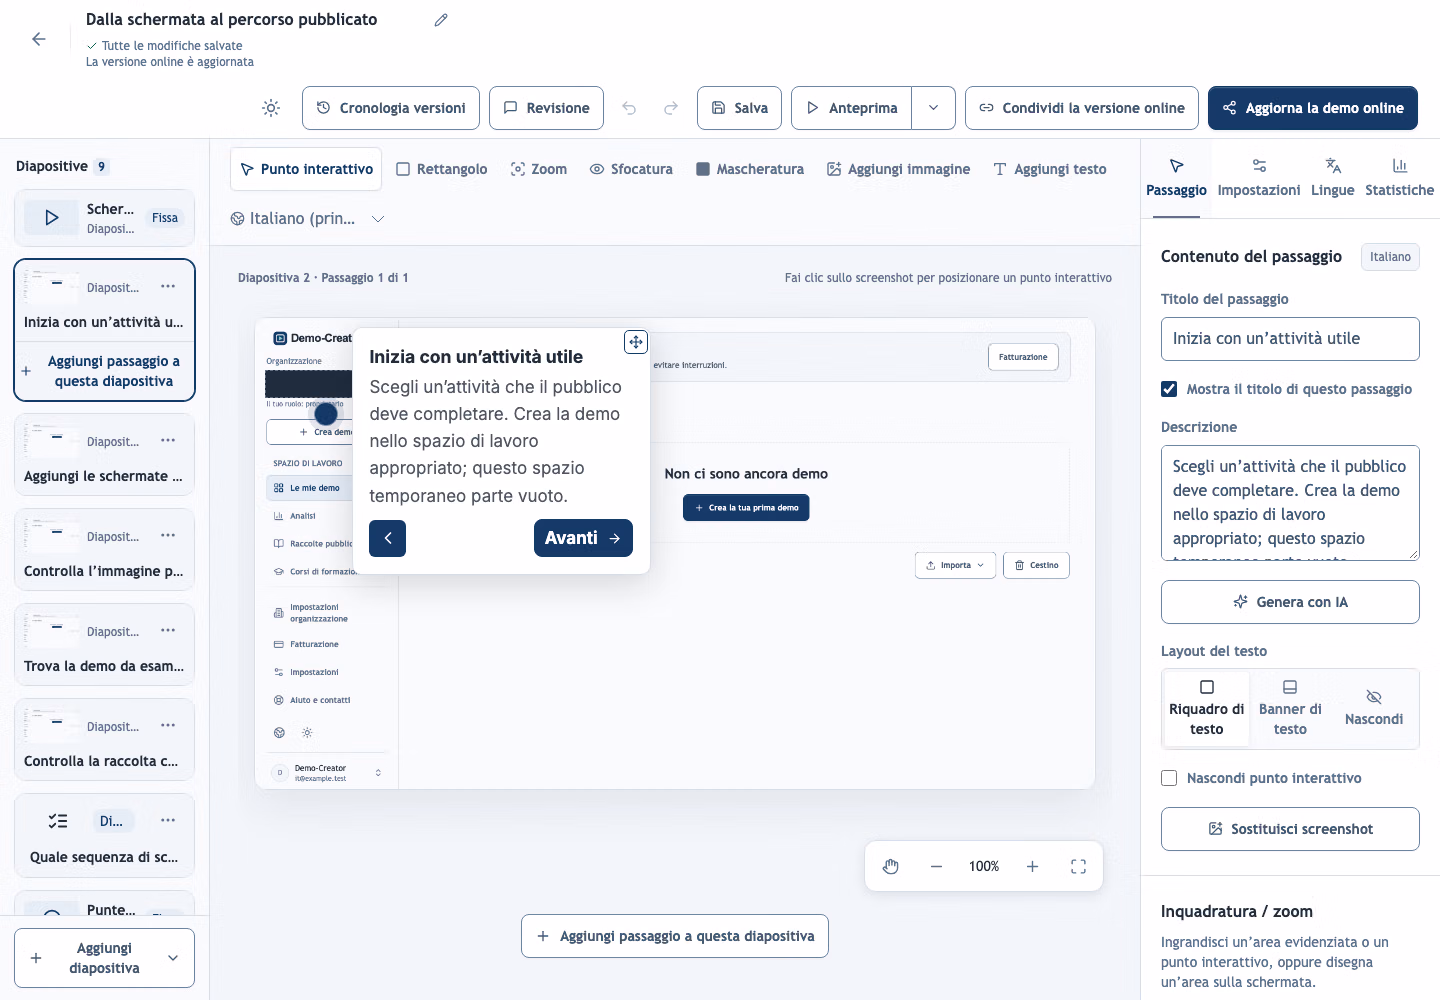Switch to the Passaggio tab
Viewport: 1440px width, 1000px height.
click(x=1176, y=178)
